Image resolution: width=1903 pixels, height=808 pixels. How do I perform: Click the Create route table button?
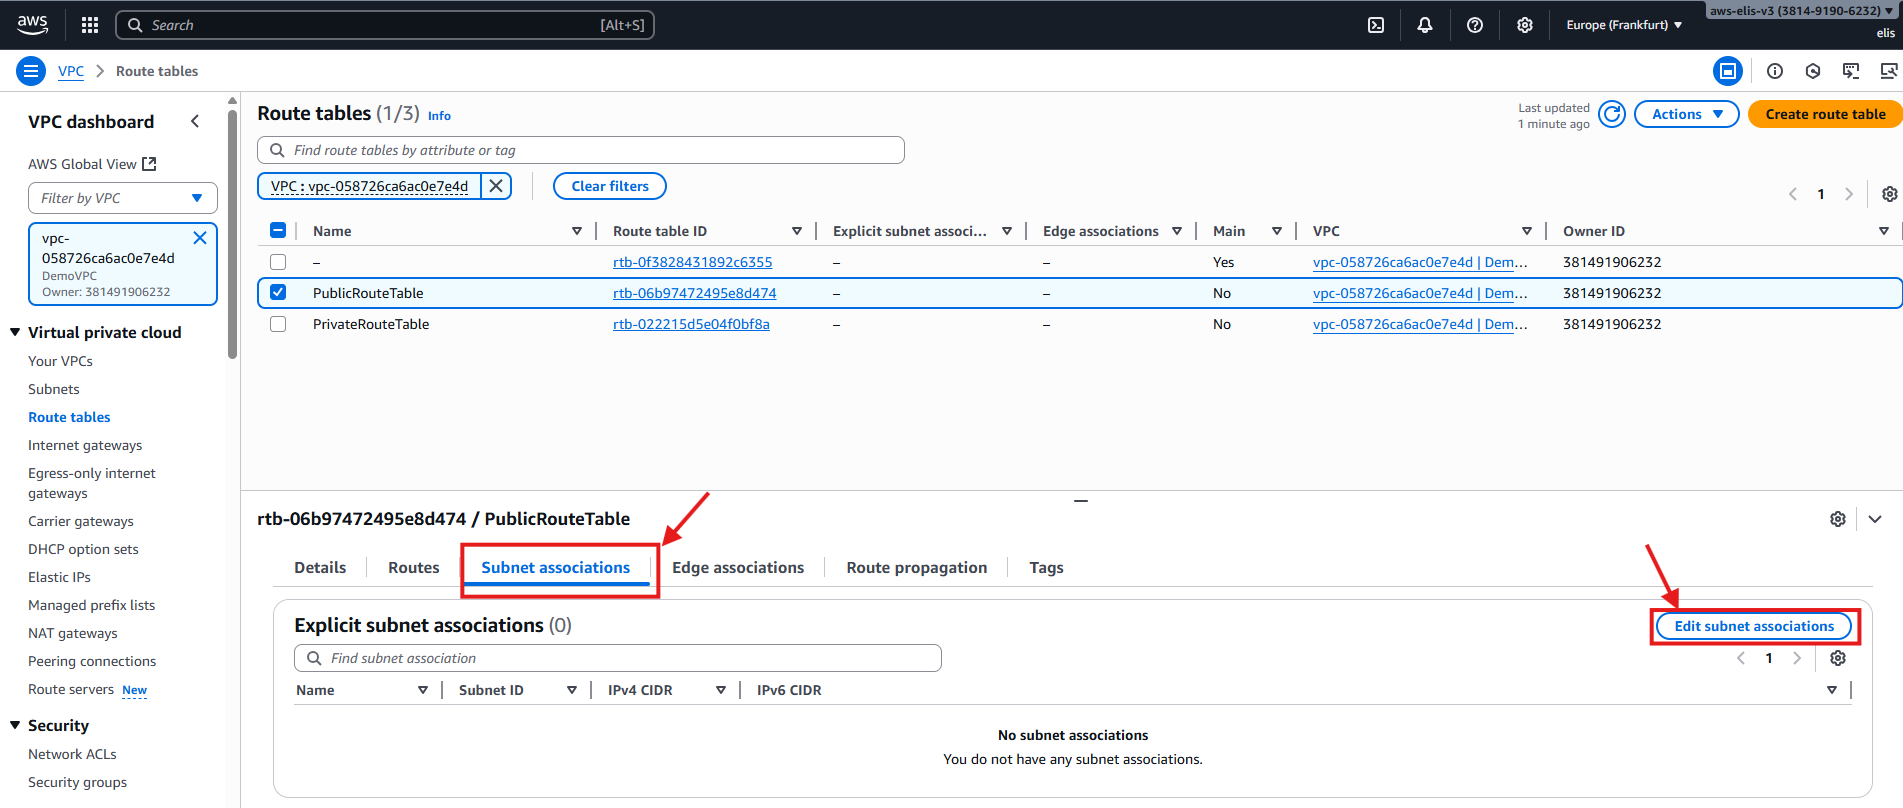[x=1825, y=114]
